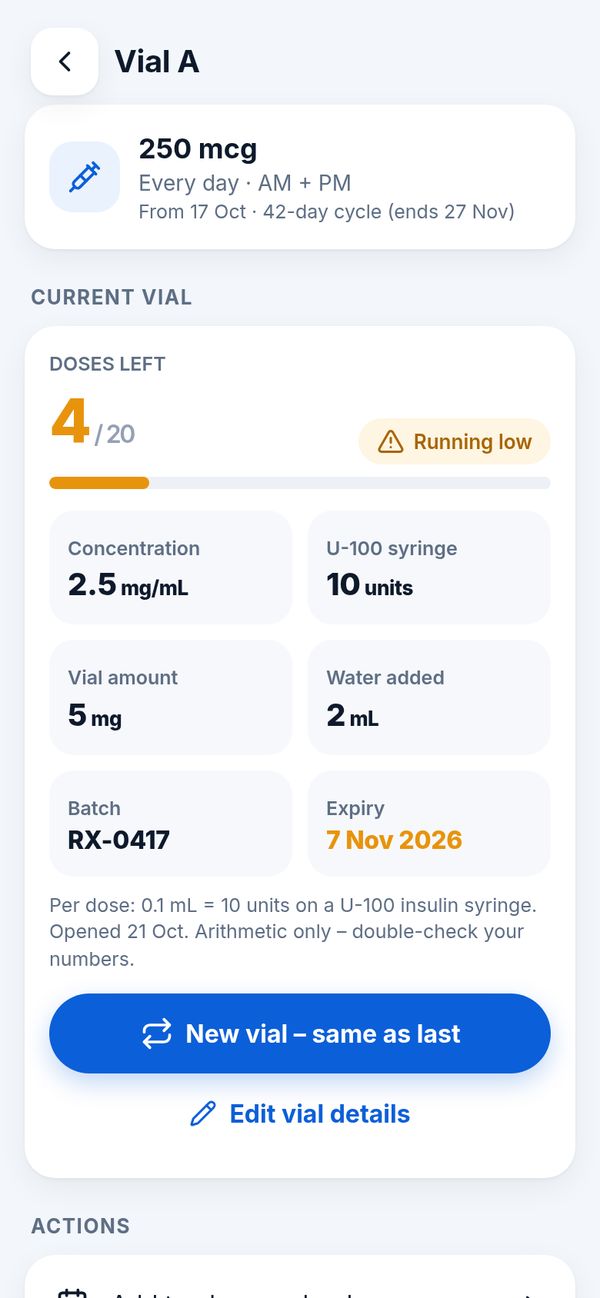Open the Batch RX-0417 tile
600x1298 pixels.
coord(171,823)
